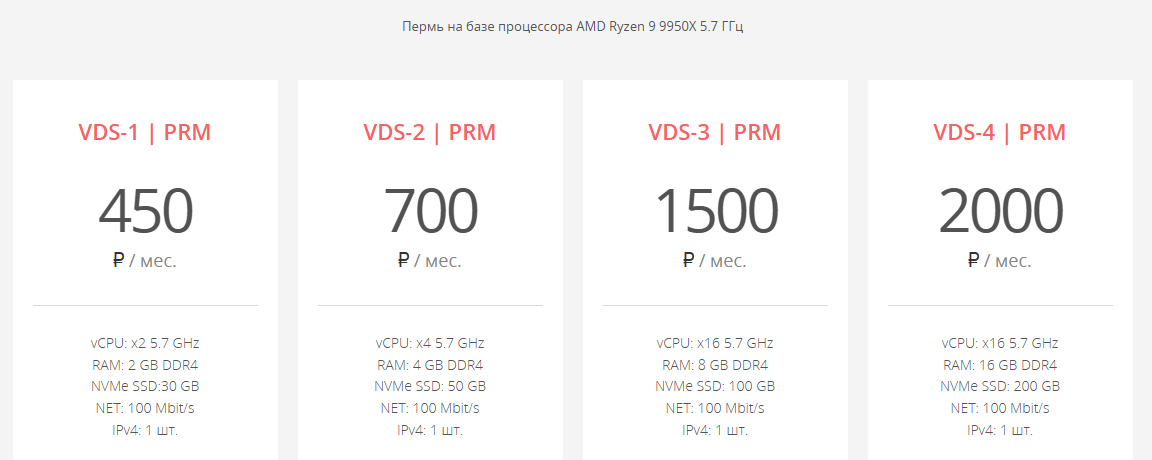Click the NVMe SSD 30 GB line
This screenshot has width=1152, height=460.
click(145, 386)
